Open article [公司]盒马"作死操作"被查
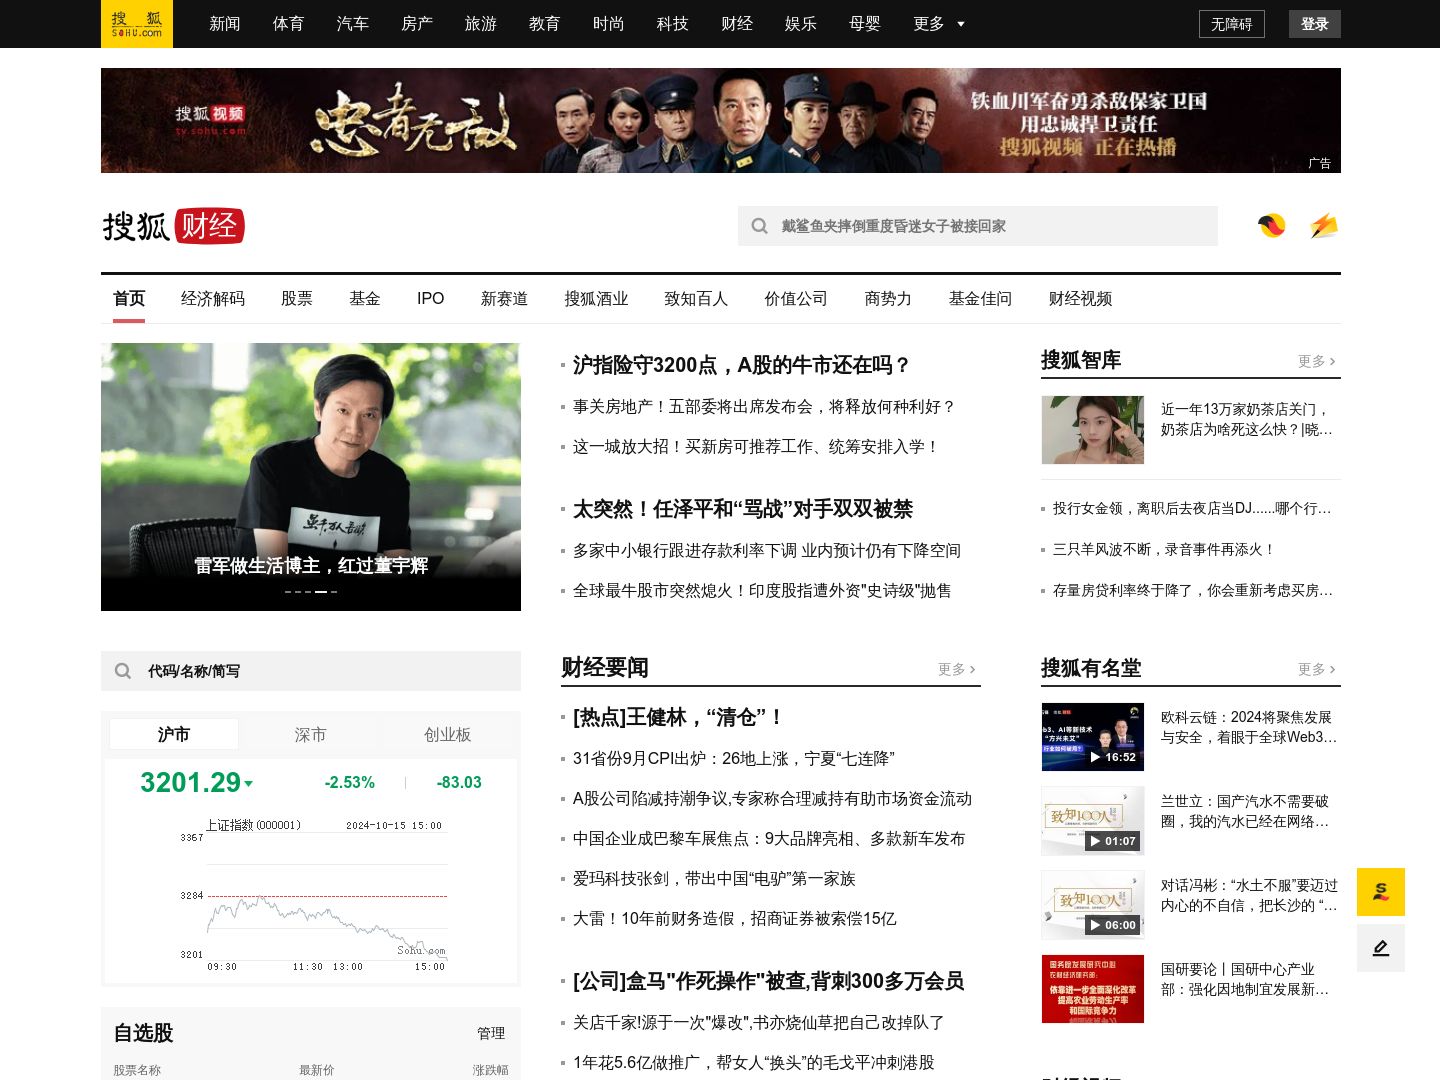The image size is (1440, 1080). point(768,981)
